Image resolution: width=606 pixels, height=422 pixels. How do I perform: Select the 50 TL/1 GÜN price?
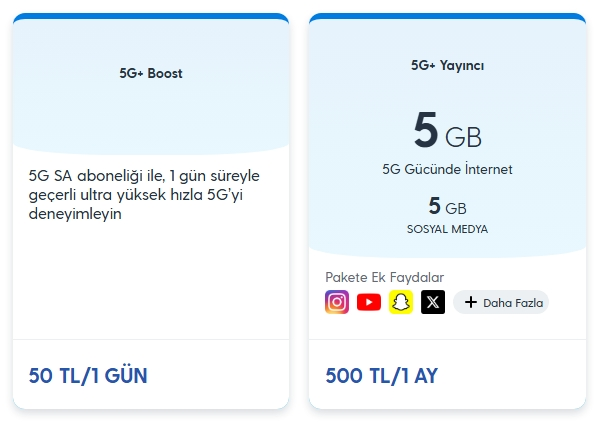coord(88,375)
